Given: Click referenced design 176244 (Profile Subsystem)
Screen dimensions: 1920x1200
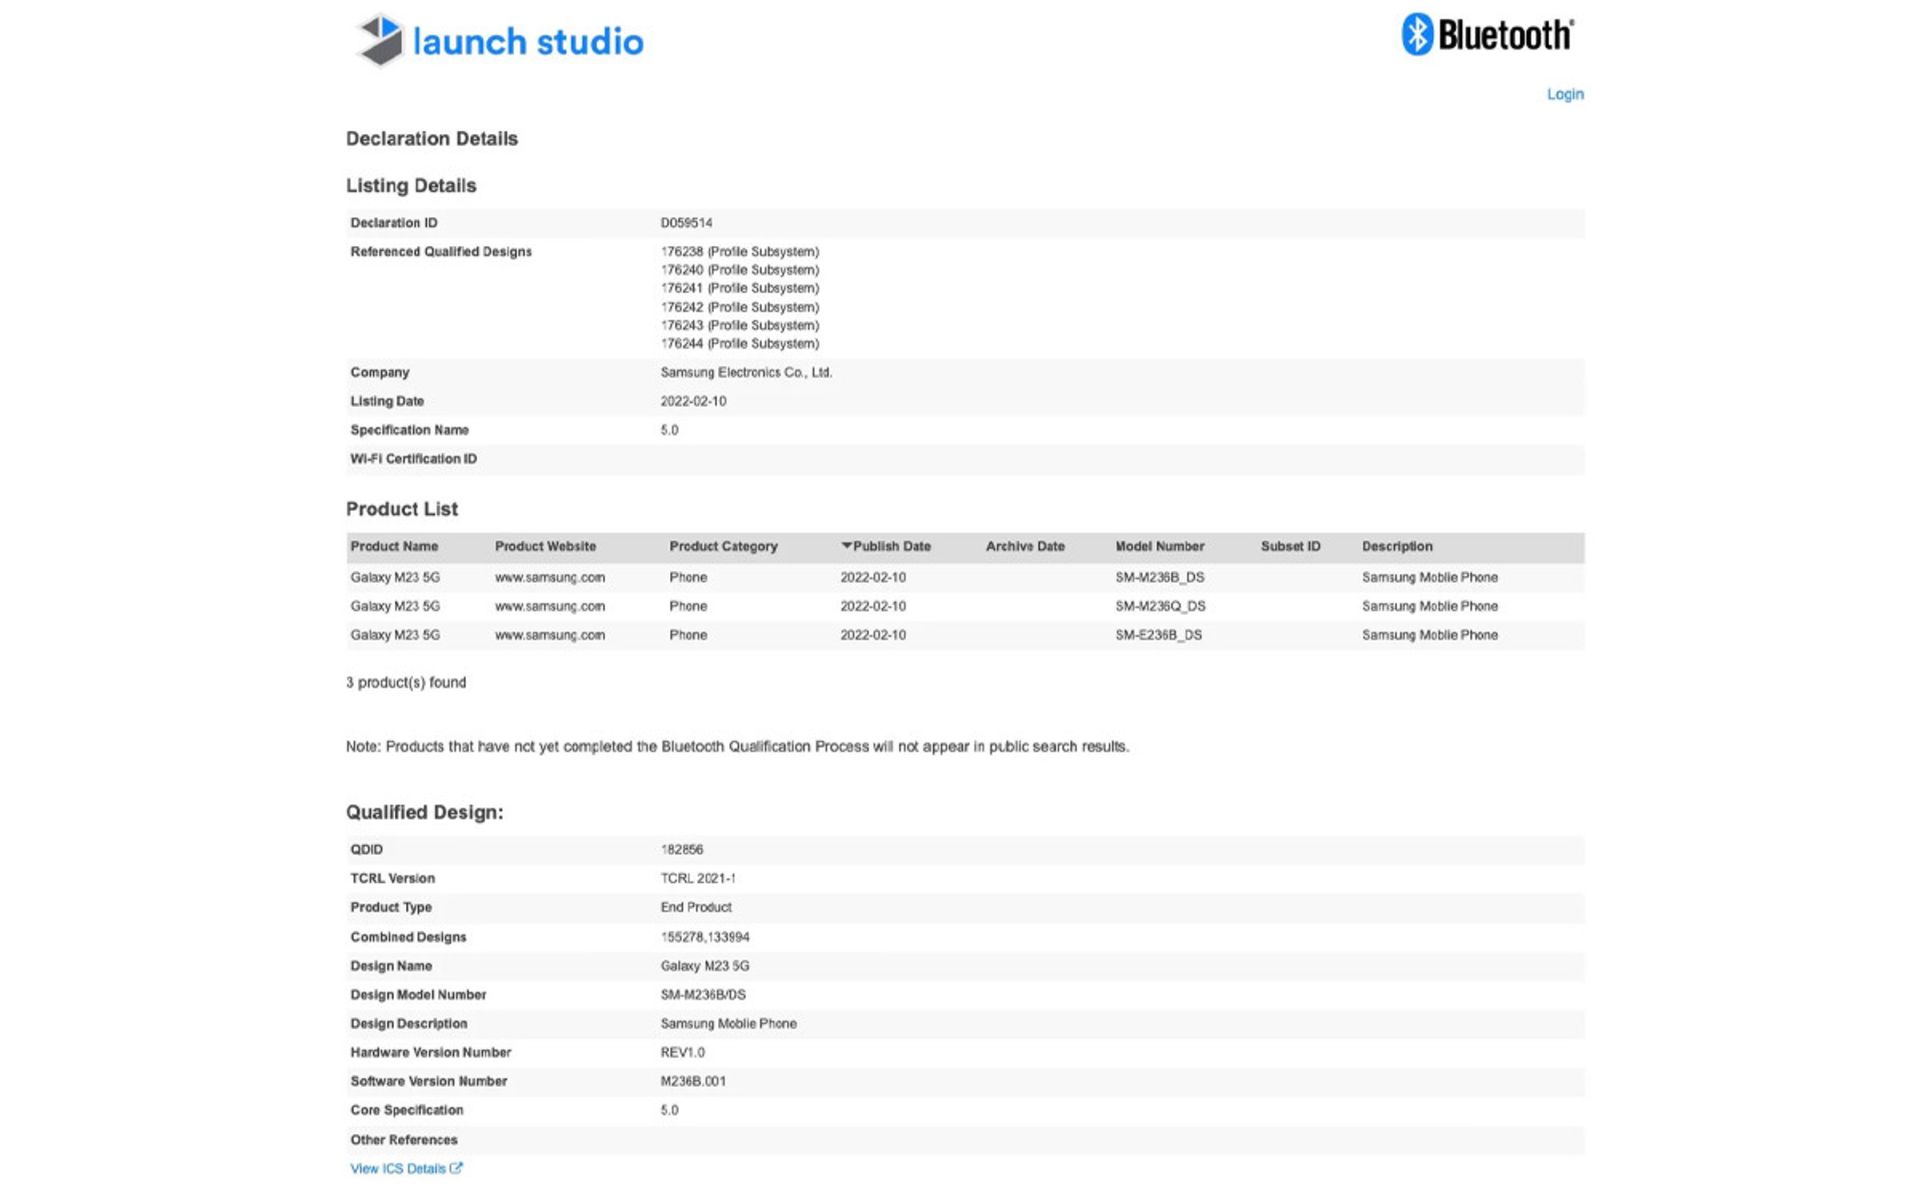Looking at the screenshot, I should point(740,343).
